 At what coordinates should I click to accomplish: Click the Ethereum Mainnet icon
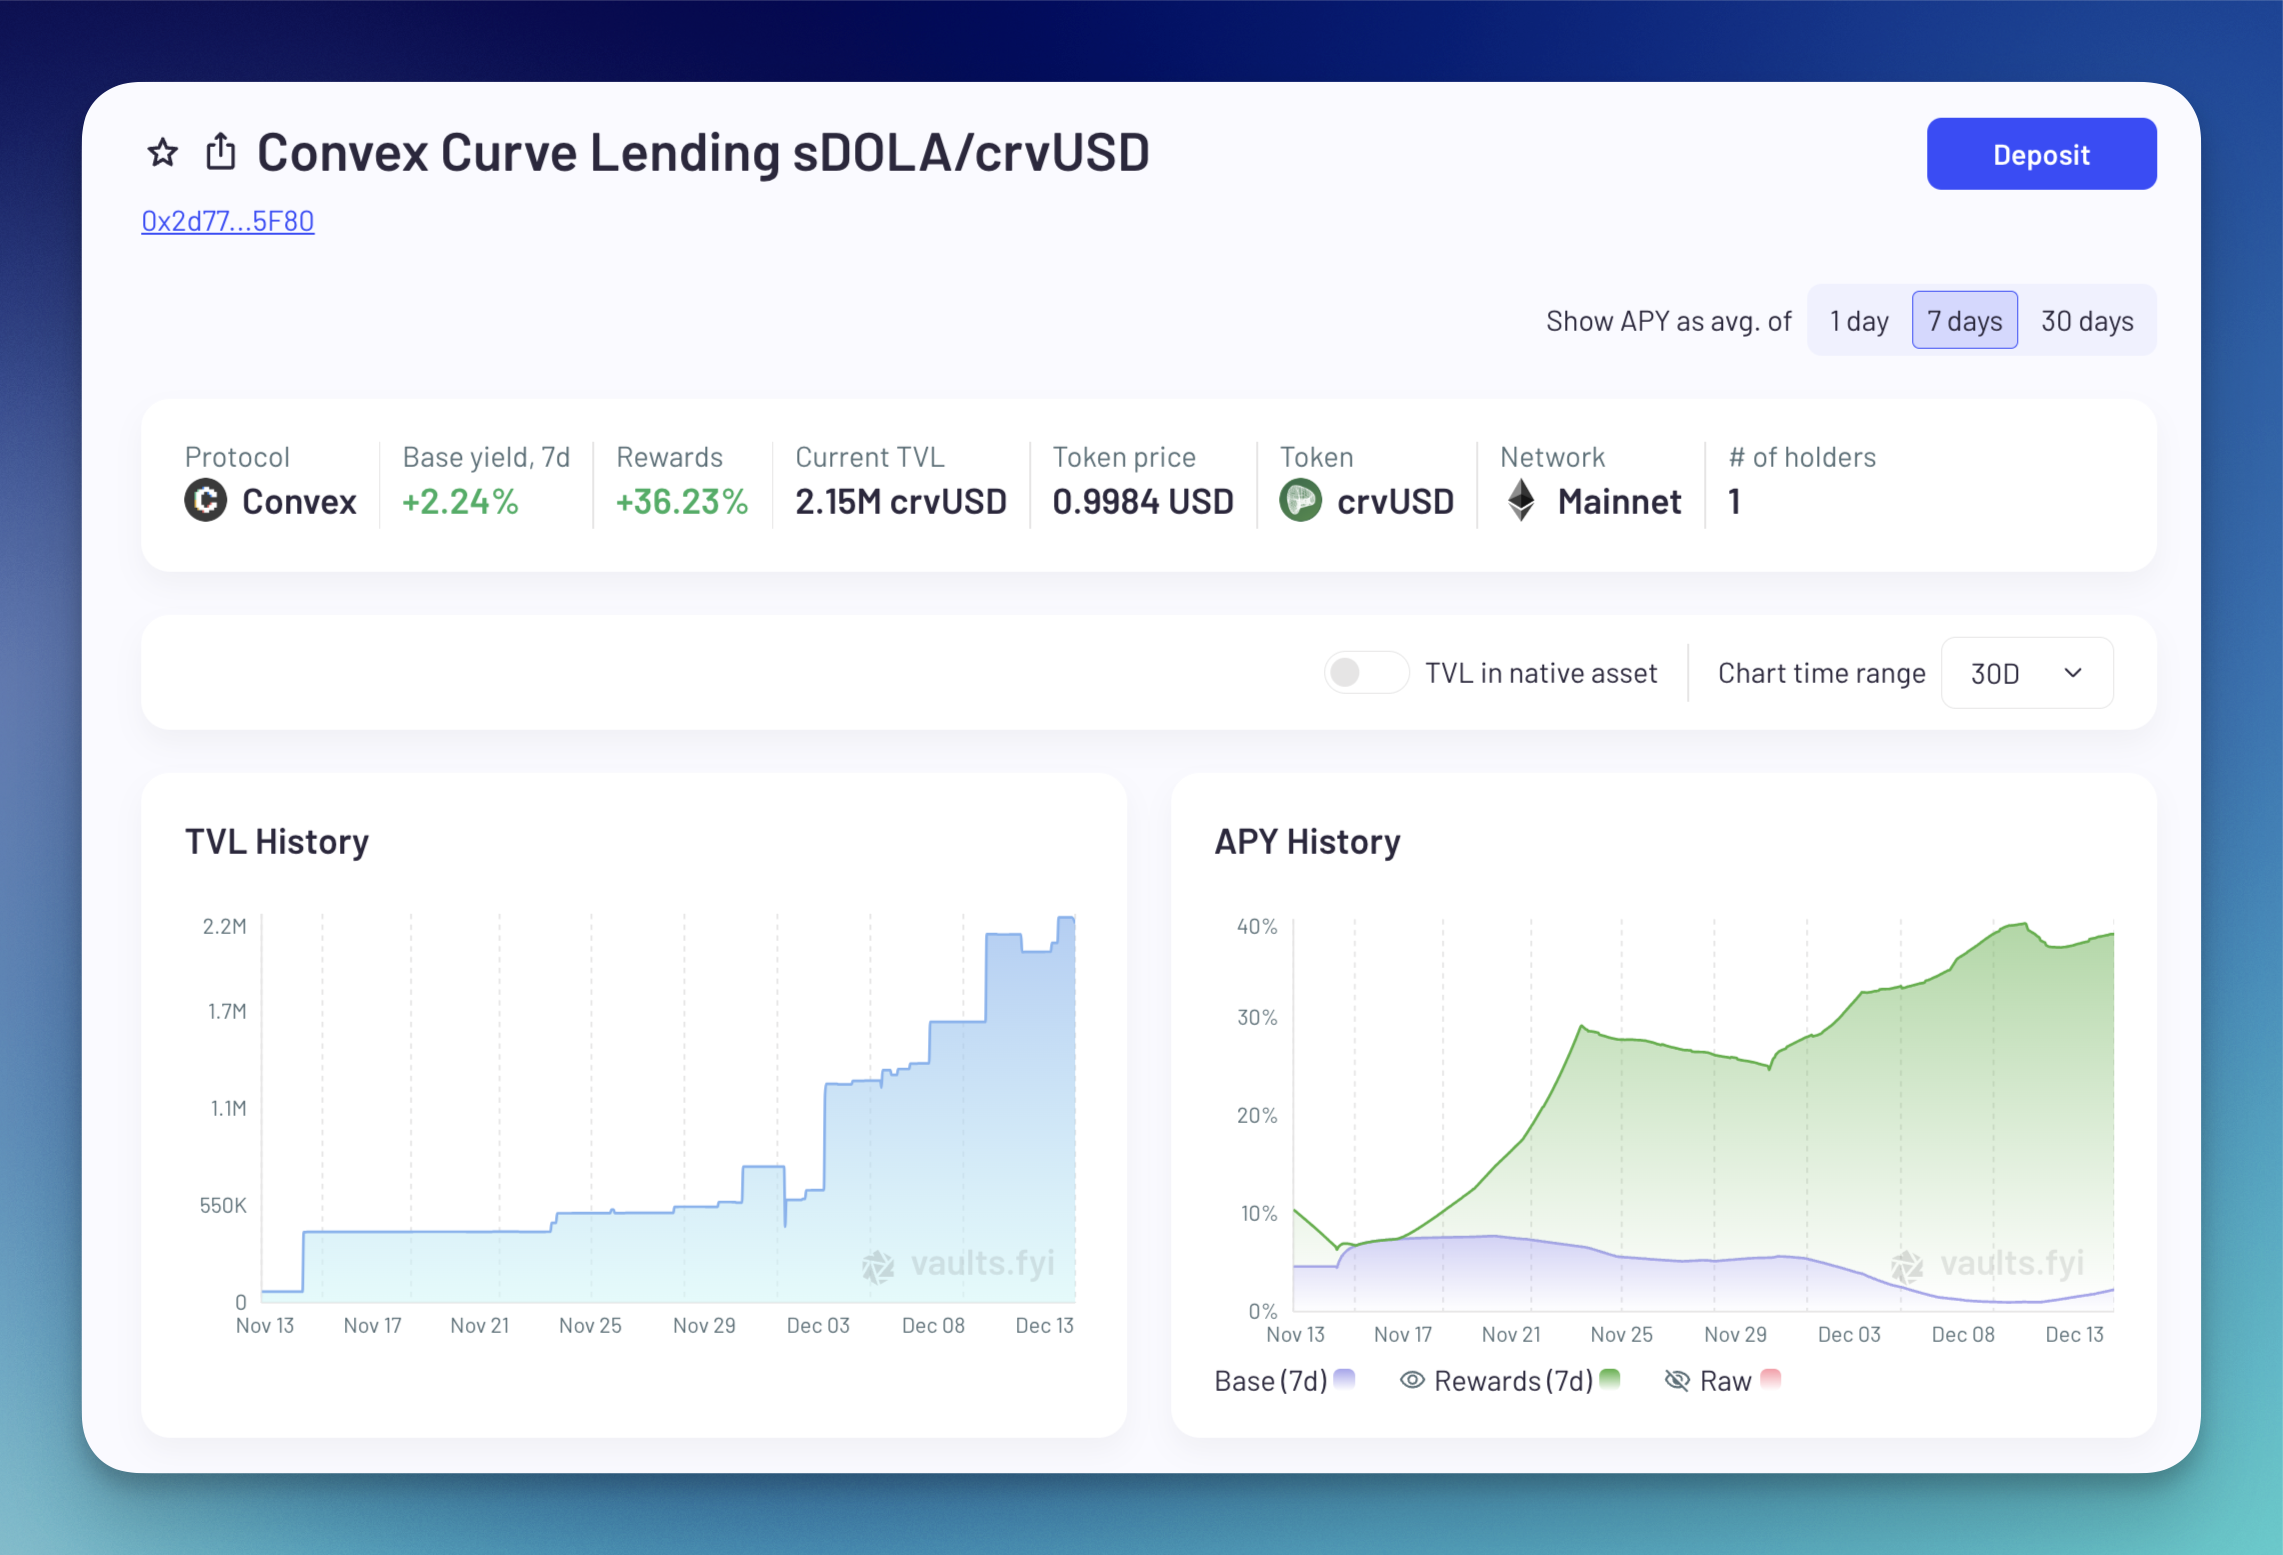pos(1521,500)
